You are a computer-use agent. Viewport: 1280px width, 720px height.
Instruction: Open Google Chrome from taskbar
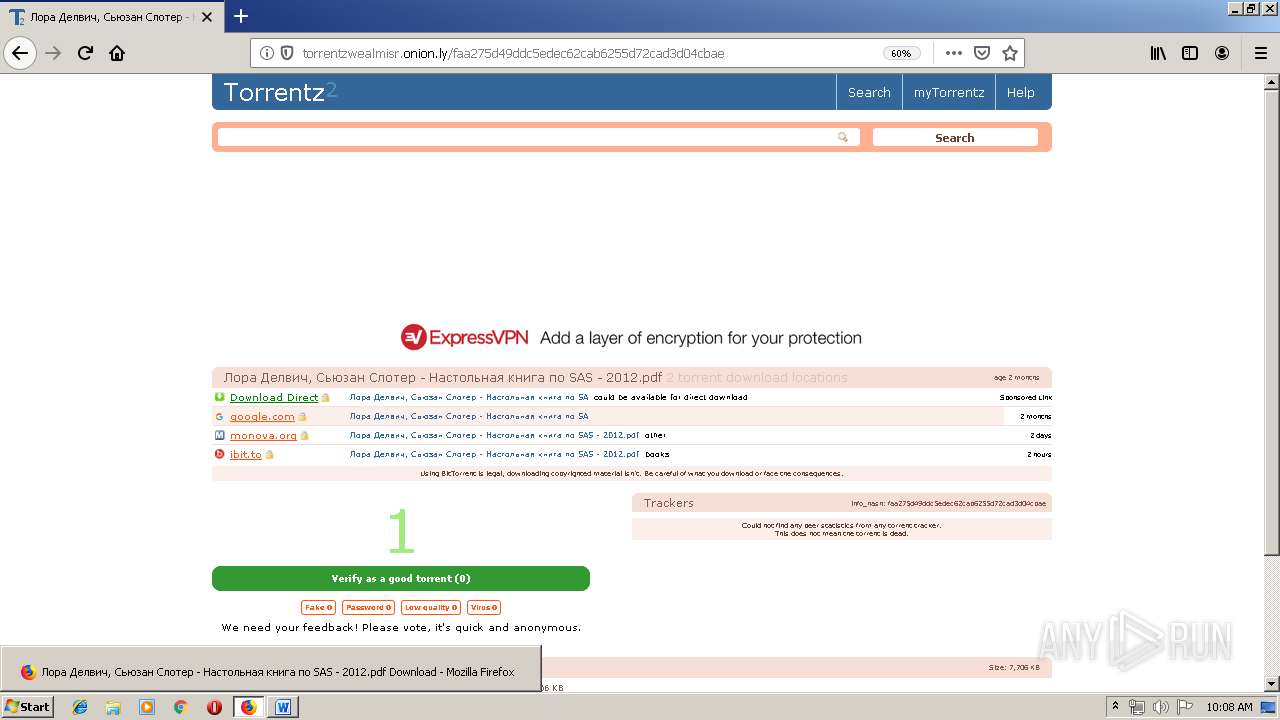181,707
